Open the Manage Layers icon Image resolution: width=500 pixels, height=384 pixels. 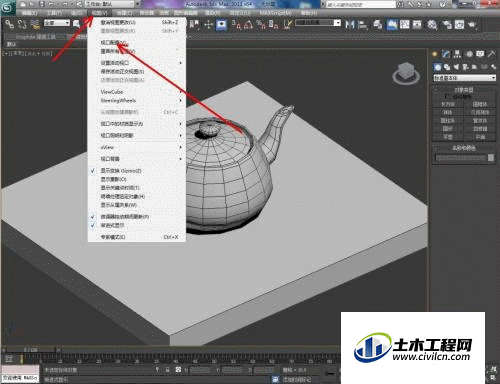(378, 25)
